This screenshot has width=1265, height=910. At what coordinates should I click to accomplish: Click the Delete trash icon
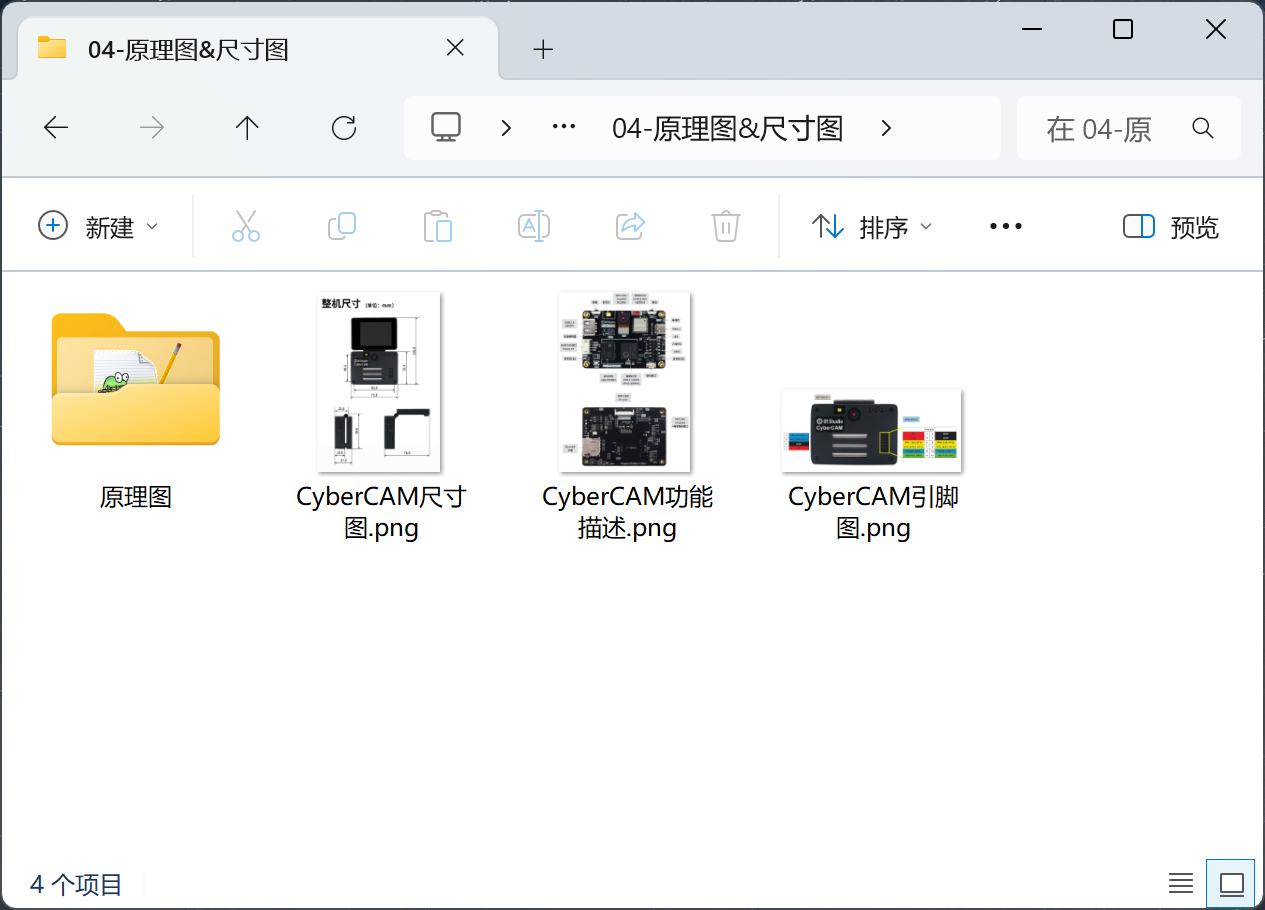(726, 226)
